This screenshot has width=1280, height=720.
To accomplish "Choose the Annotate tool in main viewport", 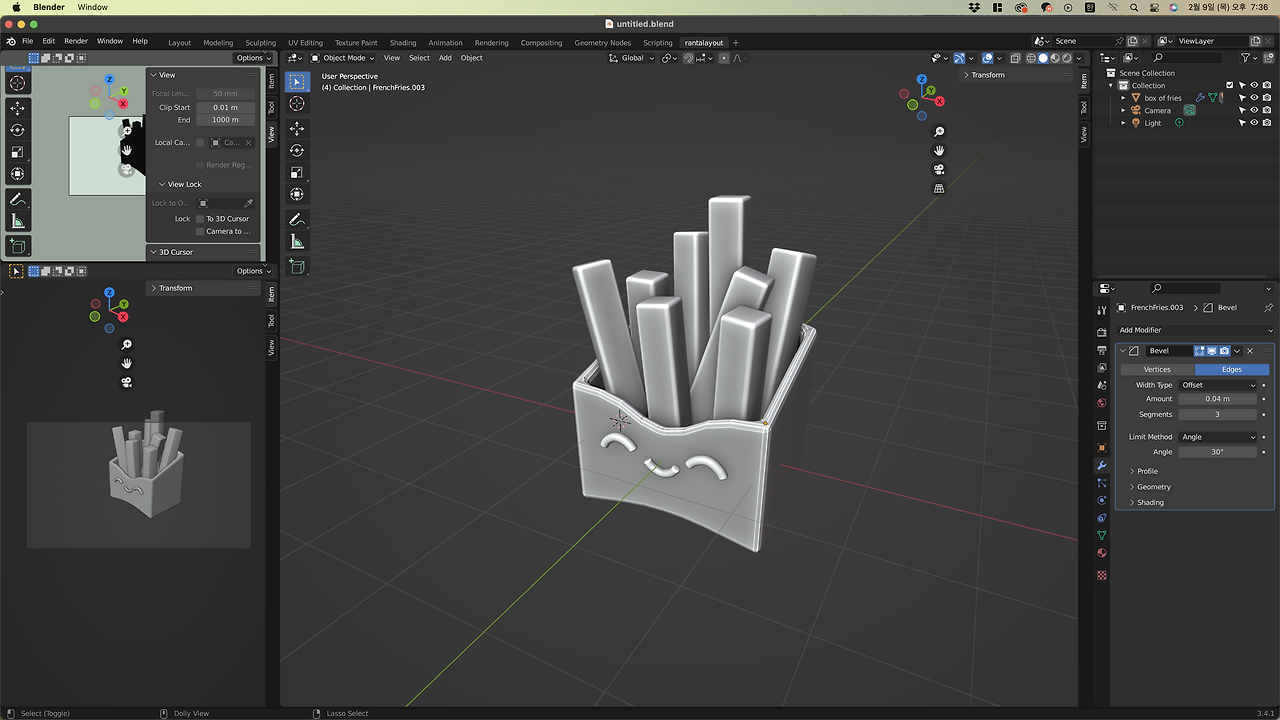I will click(x=297, y=219).
